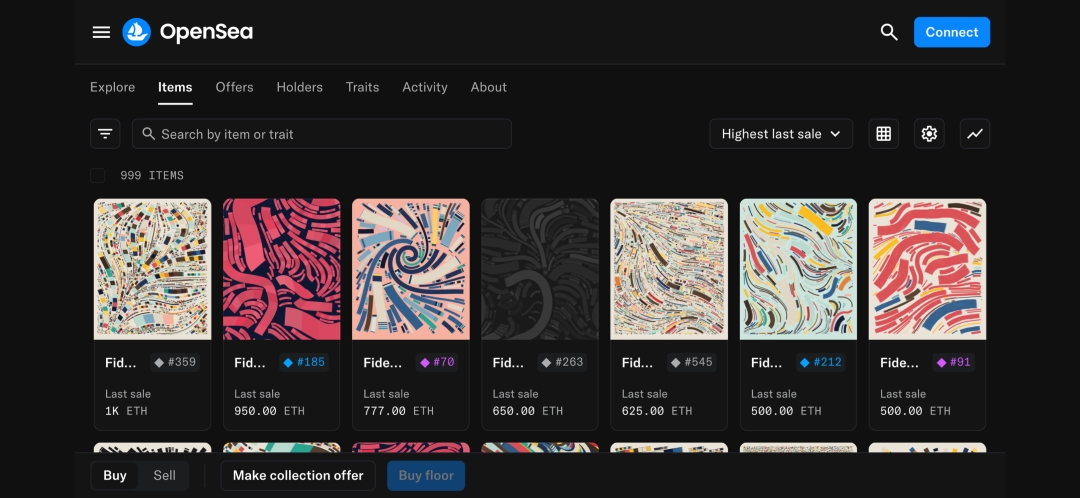
Task: Open the Activity tab
Action: [x=425, y=87]
